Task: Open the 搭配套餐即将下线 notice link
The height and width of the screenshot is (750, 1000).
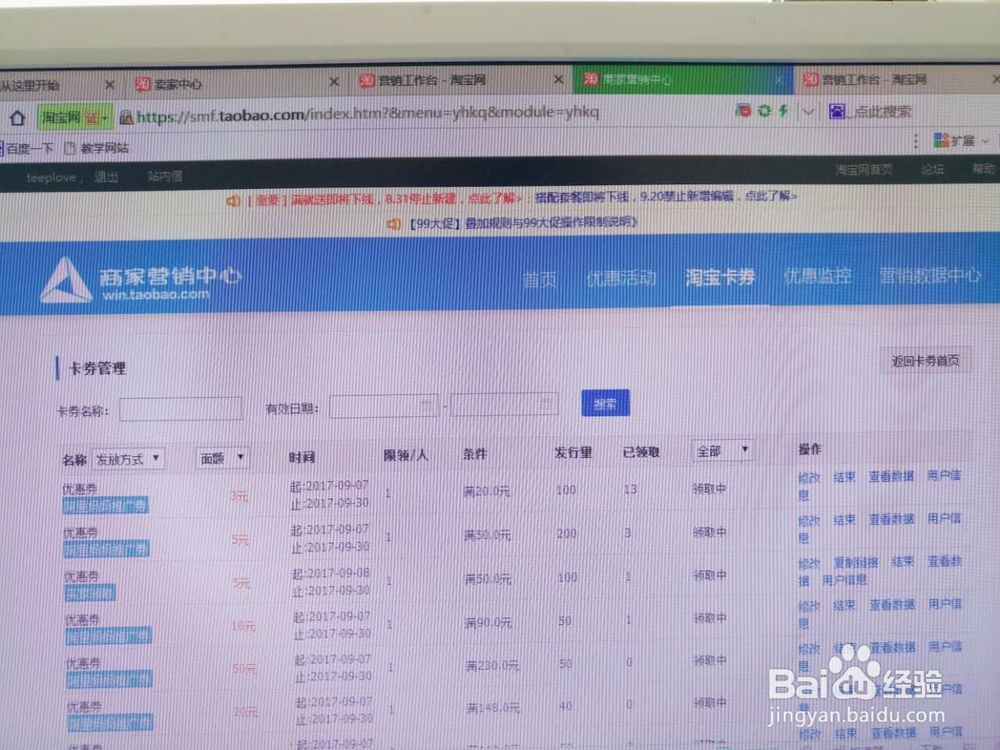Action: point(665,196)
